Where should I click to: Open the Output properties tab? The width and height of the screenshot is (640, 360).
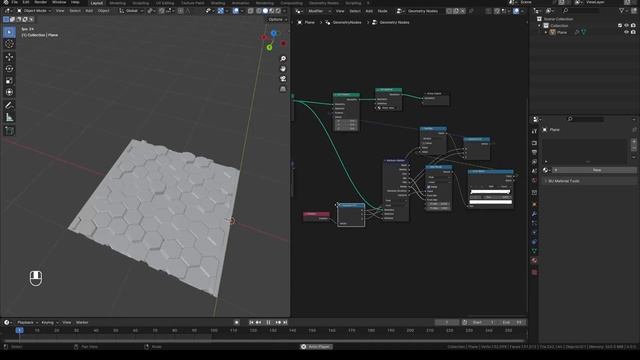[534, 152]
